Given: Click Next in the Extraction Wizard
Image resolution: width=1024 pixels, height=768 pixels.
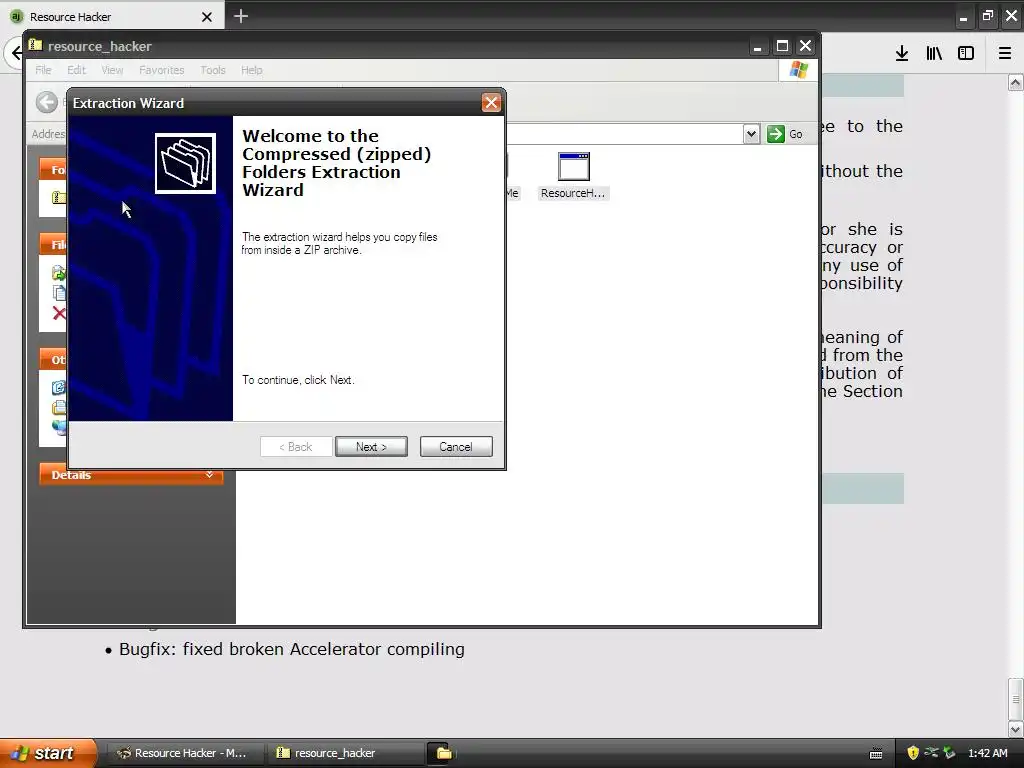Looking at the screenshot, I should tap(371, 447).
